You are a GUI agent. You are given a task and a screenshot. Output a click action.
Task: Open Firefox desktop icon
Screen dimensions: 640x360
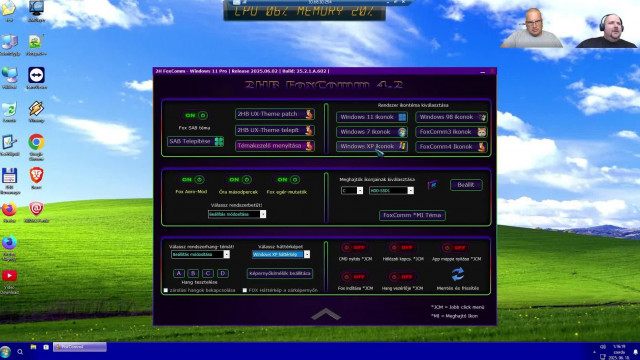[9, 209]
